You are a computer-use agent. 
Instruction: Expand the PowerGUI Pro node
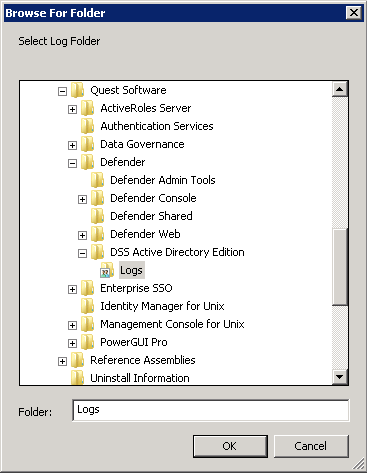[x=72, y=343]
